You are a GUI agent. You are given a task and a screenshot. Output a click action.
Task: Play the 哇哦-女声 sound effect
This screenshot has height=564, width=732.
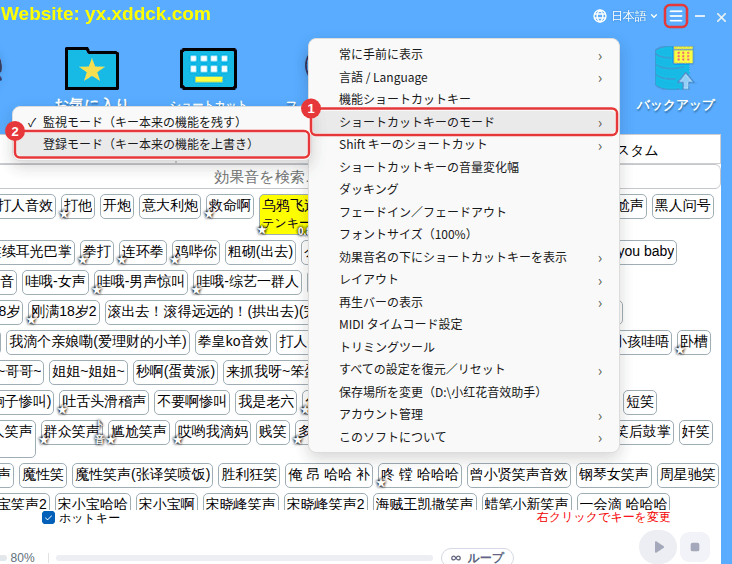55,282
